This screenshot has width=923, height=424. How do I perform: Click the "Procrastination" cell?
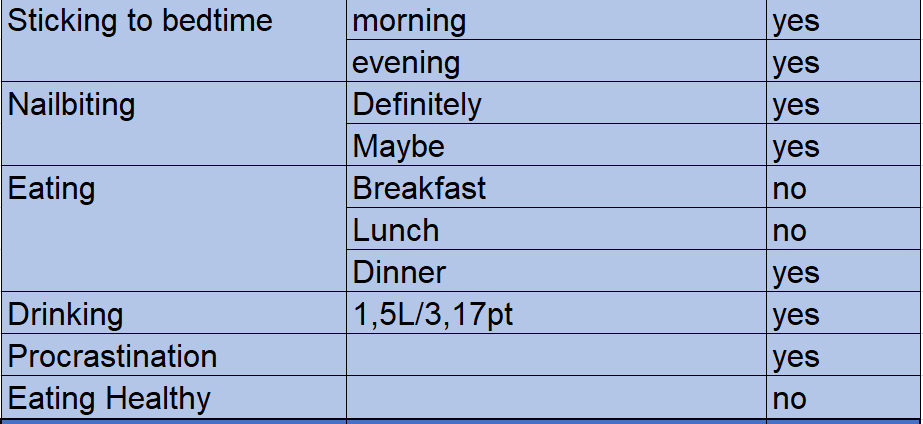pyautogui.click(x=112, y=357)
